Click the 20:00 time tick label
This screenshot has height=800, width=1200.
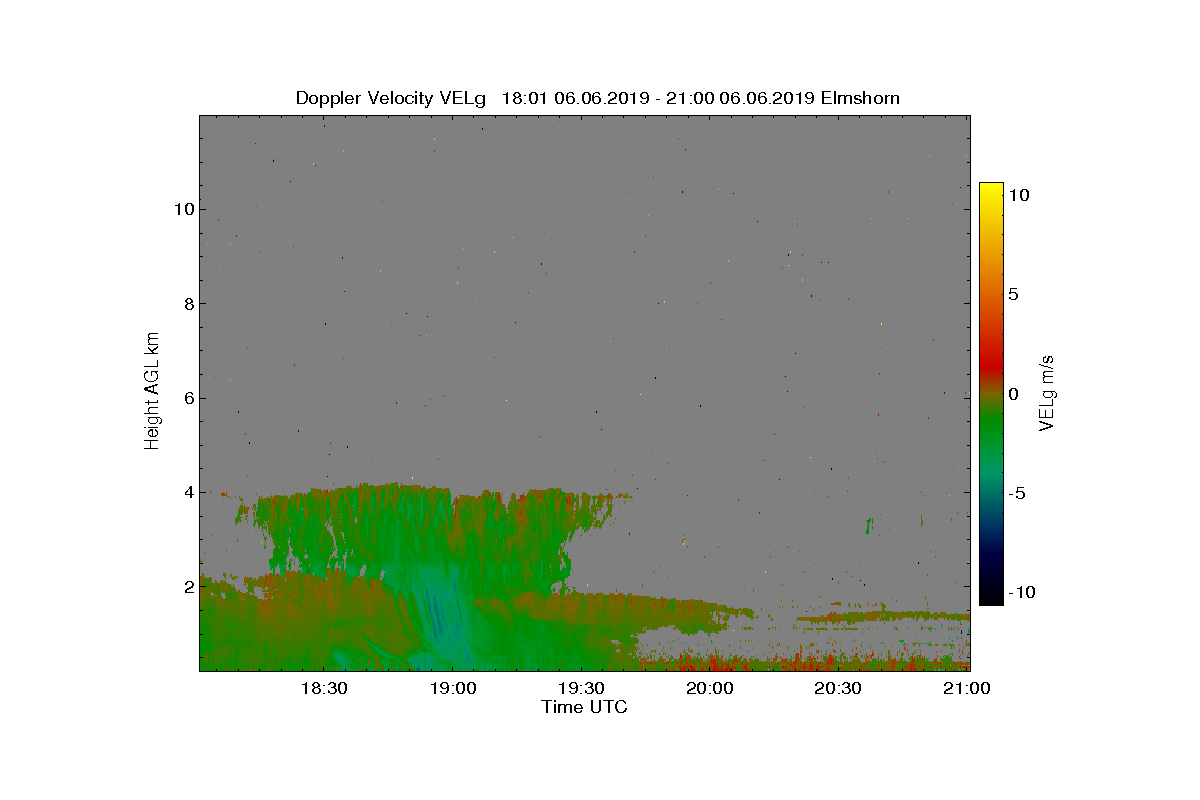click(x=710, y=688)
